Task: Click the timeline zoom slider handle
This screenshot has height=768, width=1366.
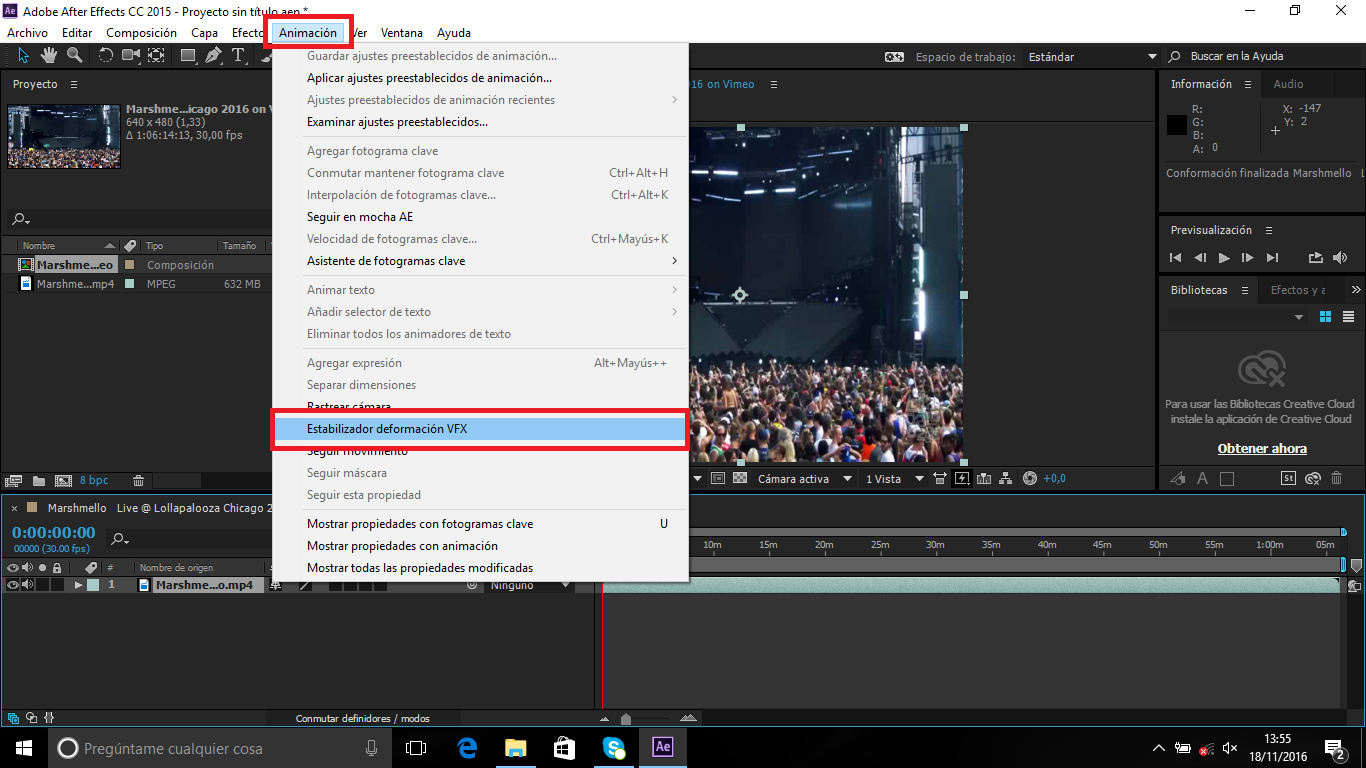Action: pos(626,719)
